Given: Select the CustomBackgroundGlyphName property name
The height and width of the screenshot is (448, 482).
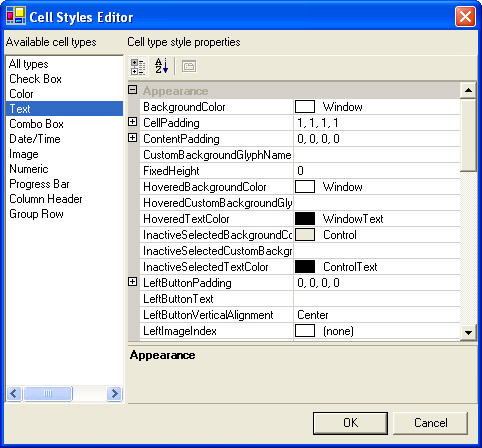Looking at the screenshot, I should pos(217,155).
